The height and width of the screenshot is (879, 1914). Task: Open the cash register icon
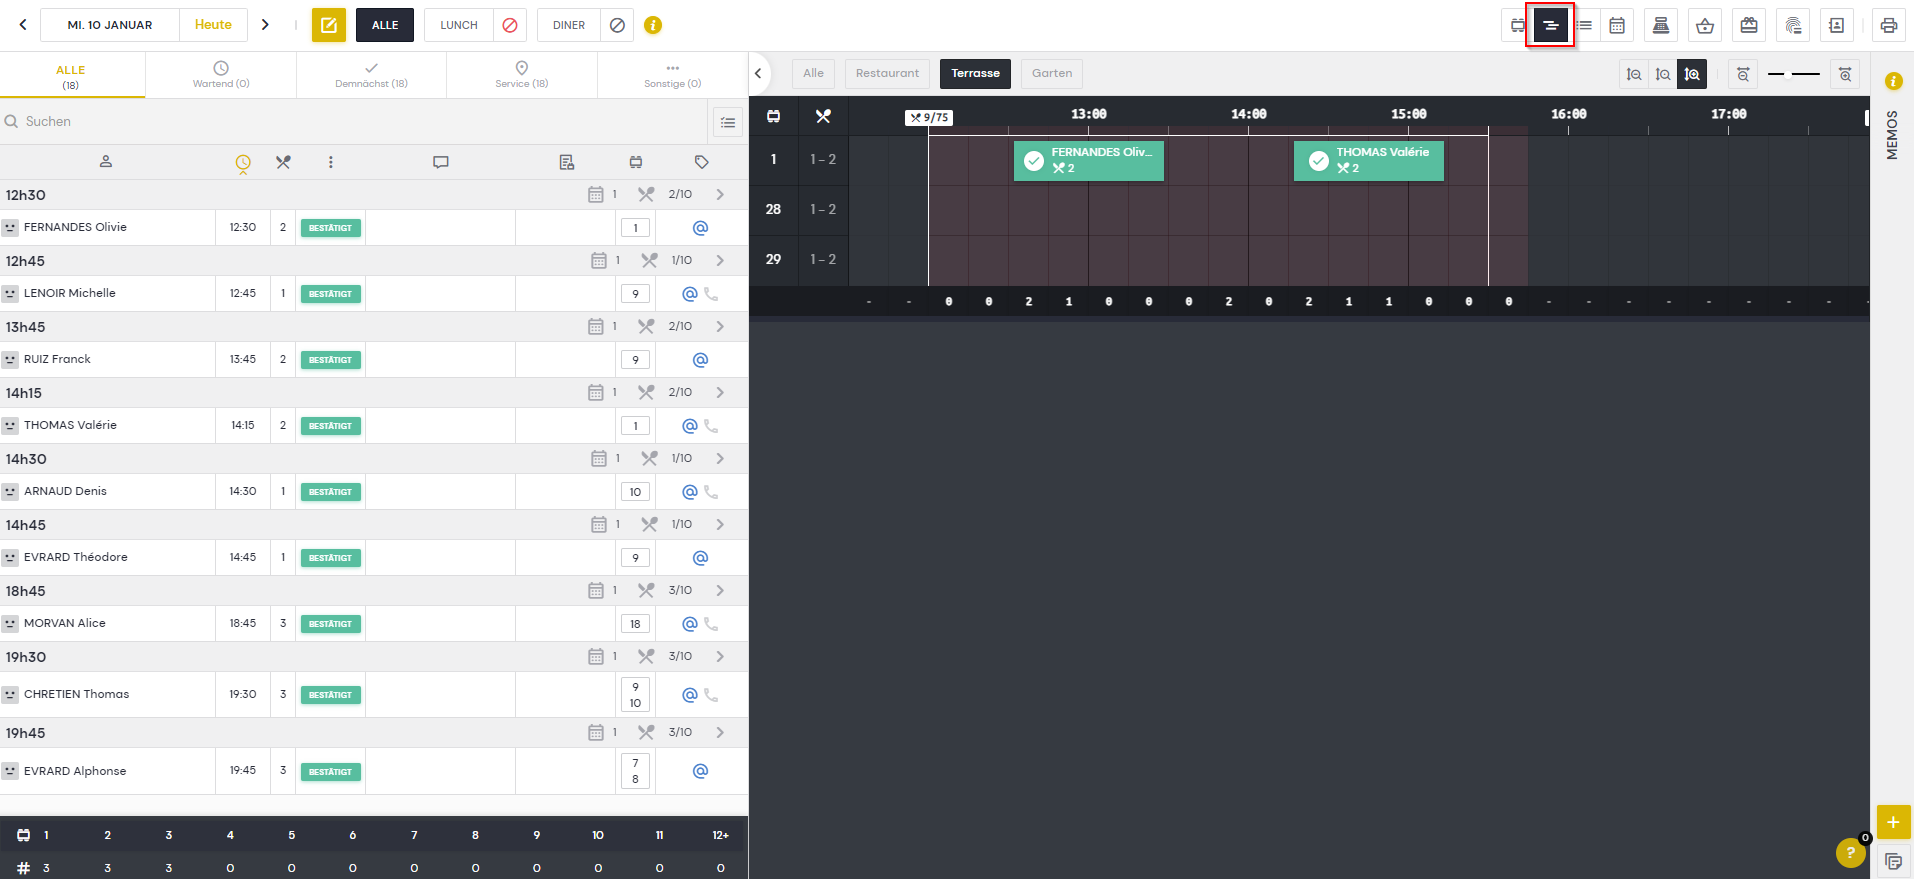(x=1661, y=25)
